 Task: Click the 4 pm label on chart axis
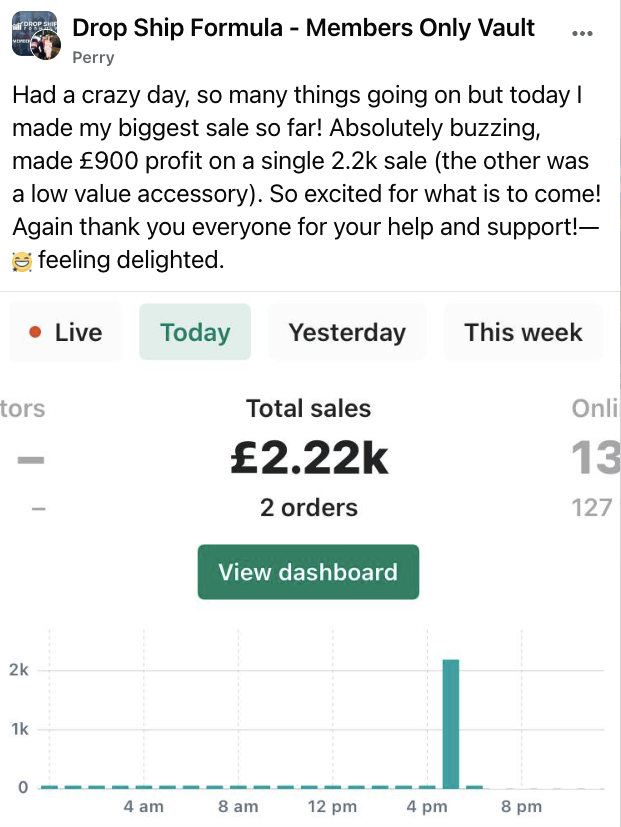pos(427,806)
